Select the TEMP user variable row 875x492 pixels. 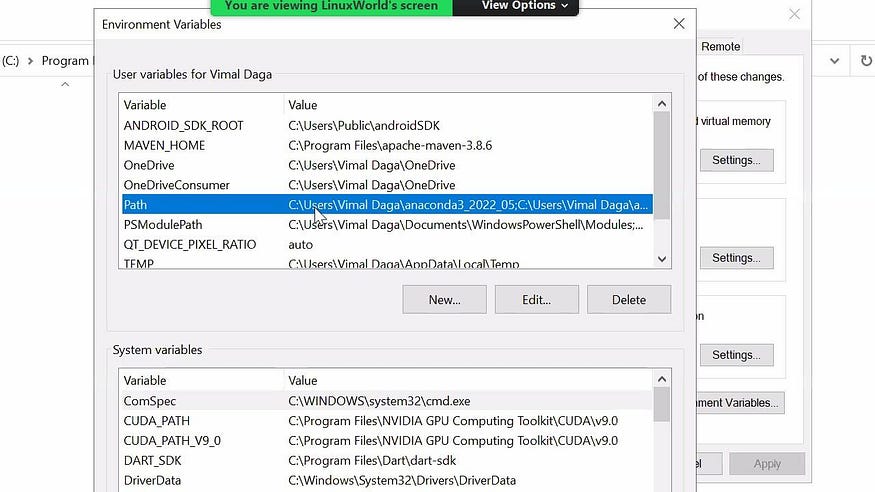[387, 263]
